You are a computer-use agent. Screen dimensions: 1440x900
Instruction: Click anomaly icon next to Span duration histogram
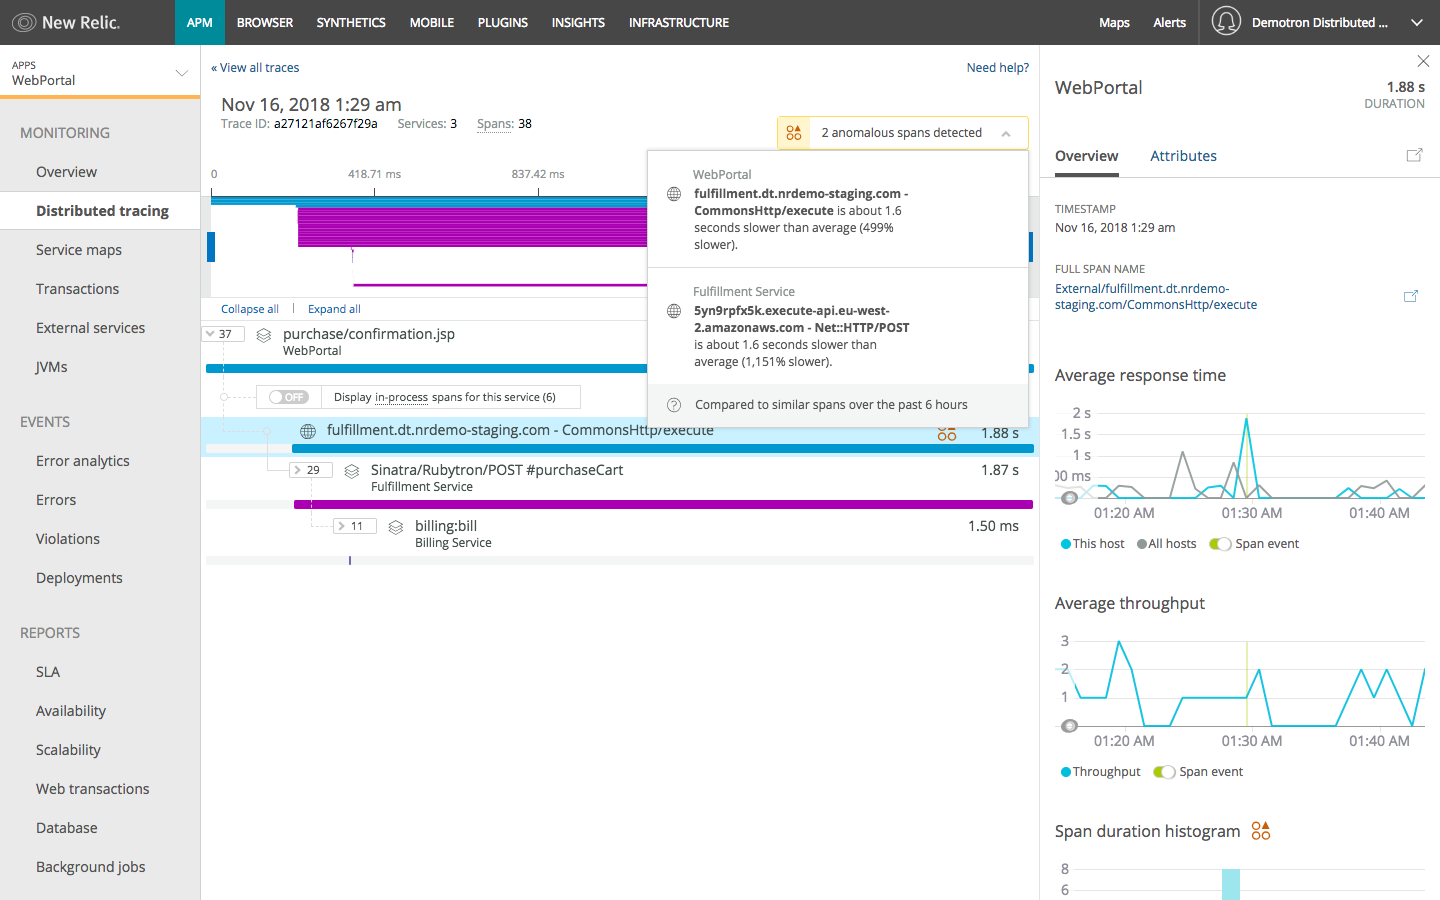(1261, 831)
